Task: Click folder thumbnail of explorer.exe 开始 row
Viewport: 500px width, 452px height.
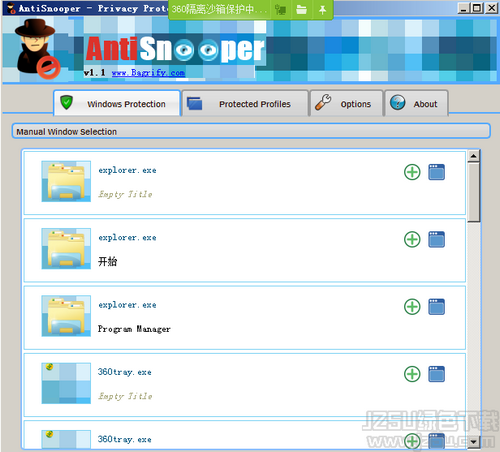Action: coord(66,249)
